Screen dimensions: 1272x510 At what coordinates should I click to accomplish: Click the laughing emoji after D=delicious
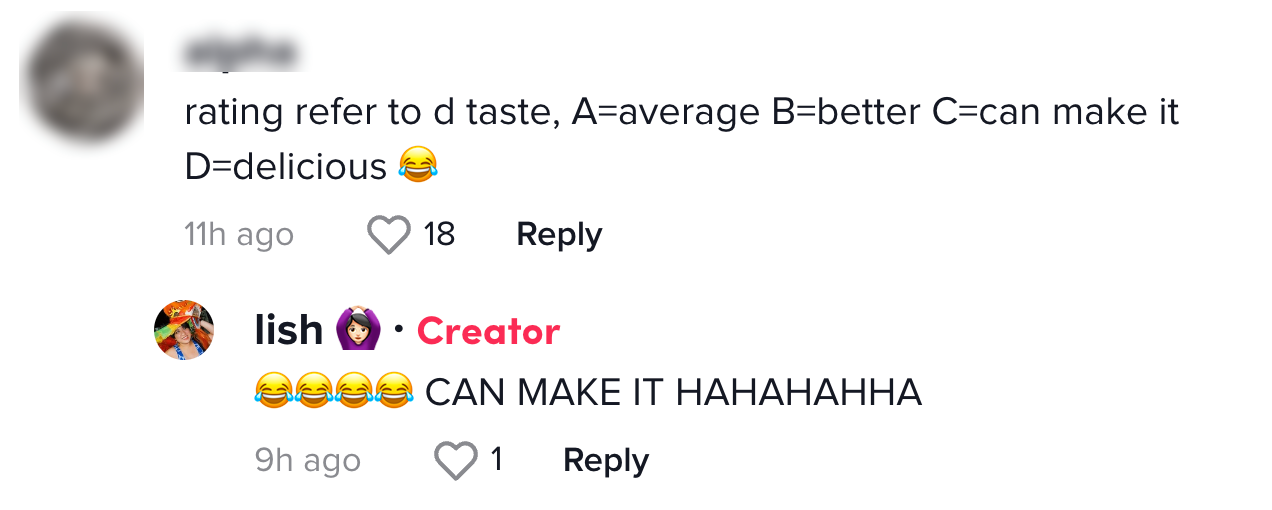(418, 165)
